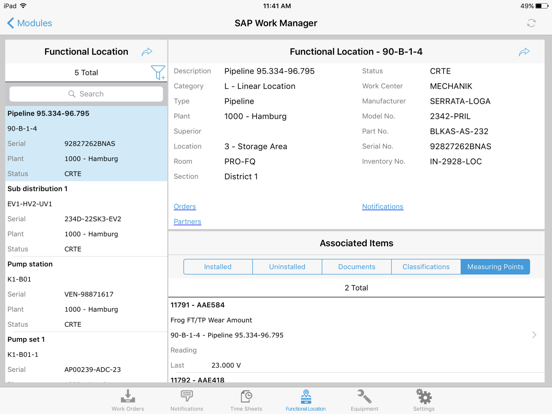This screenshot has width=552, height=414.
Task: Click room value PRO-FQ
Action: (x=240, y=162)
